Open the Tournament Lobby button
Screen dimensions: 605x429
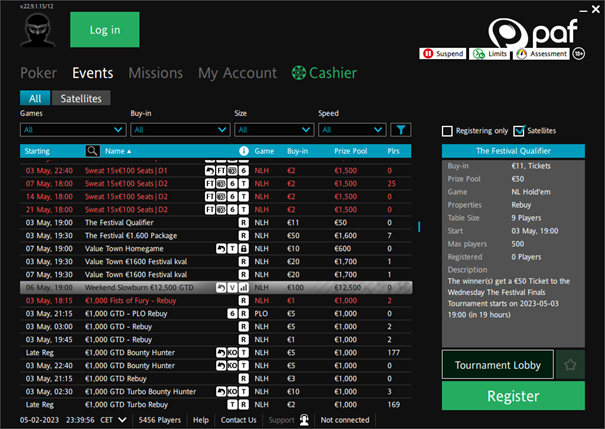[x=498, y=365]
